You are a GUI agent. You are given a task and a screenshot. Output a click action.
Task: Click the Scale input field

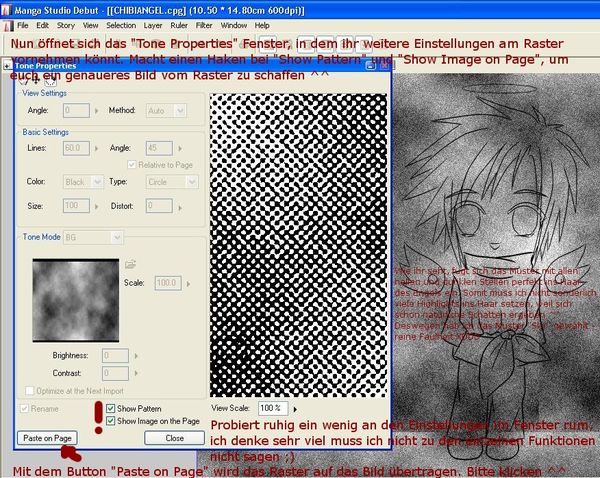click(x=168, y=283)
